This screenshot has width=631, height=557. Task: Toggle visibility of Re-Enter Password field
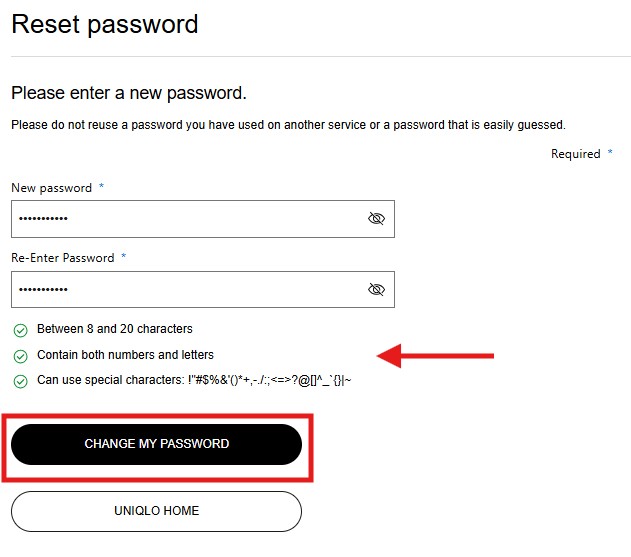pos(376,289)
